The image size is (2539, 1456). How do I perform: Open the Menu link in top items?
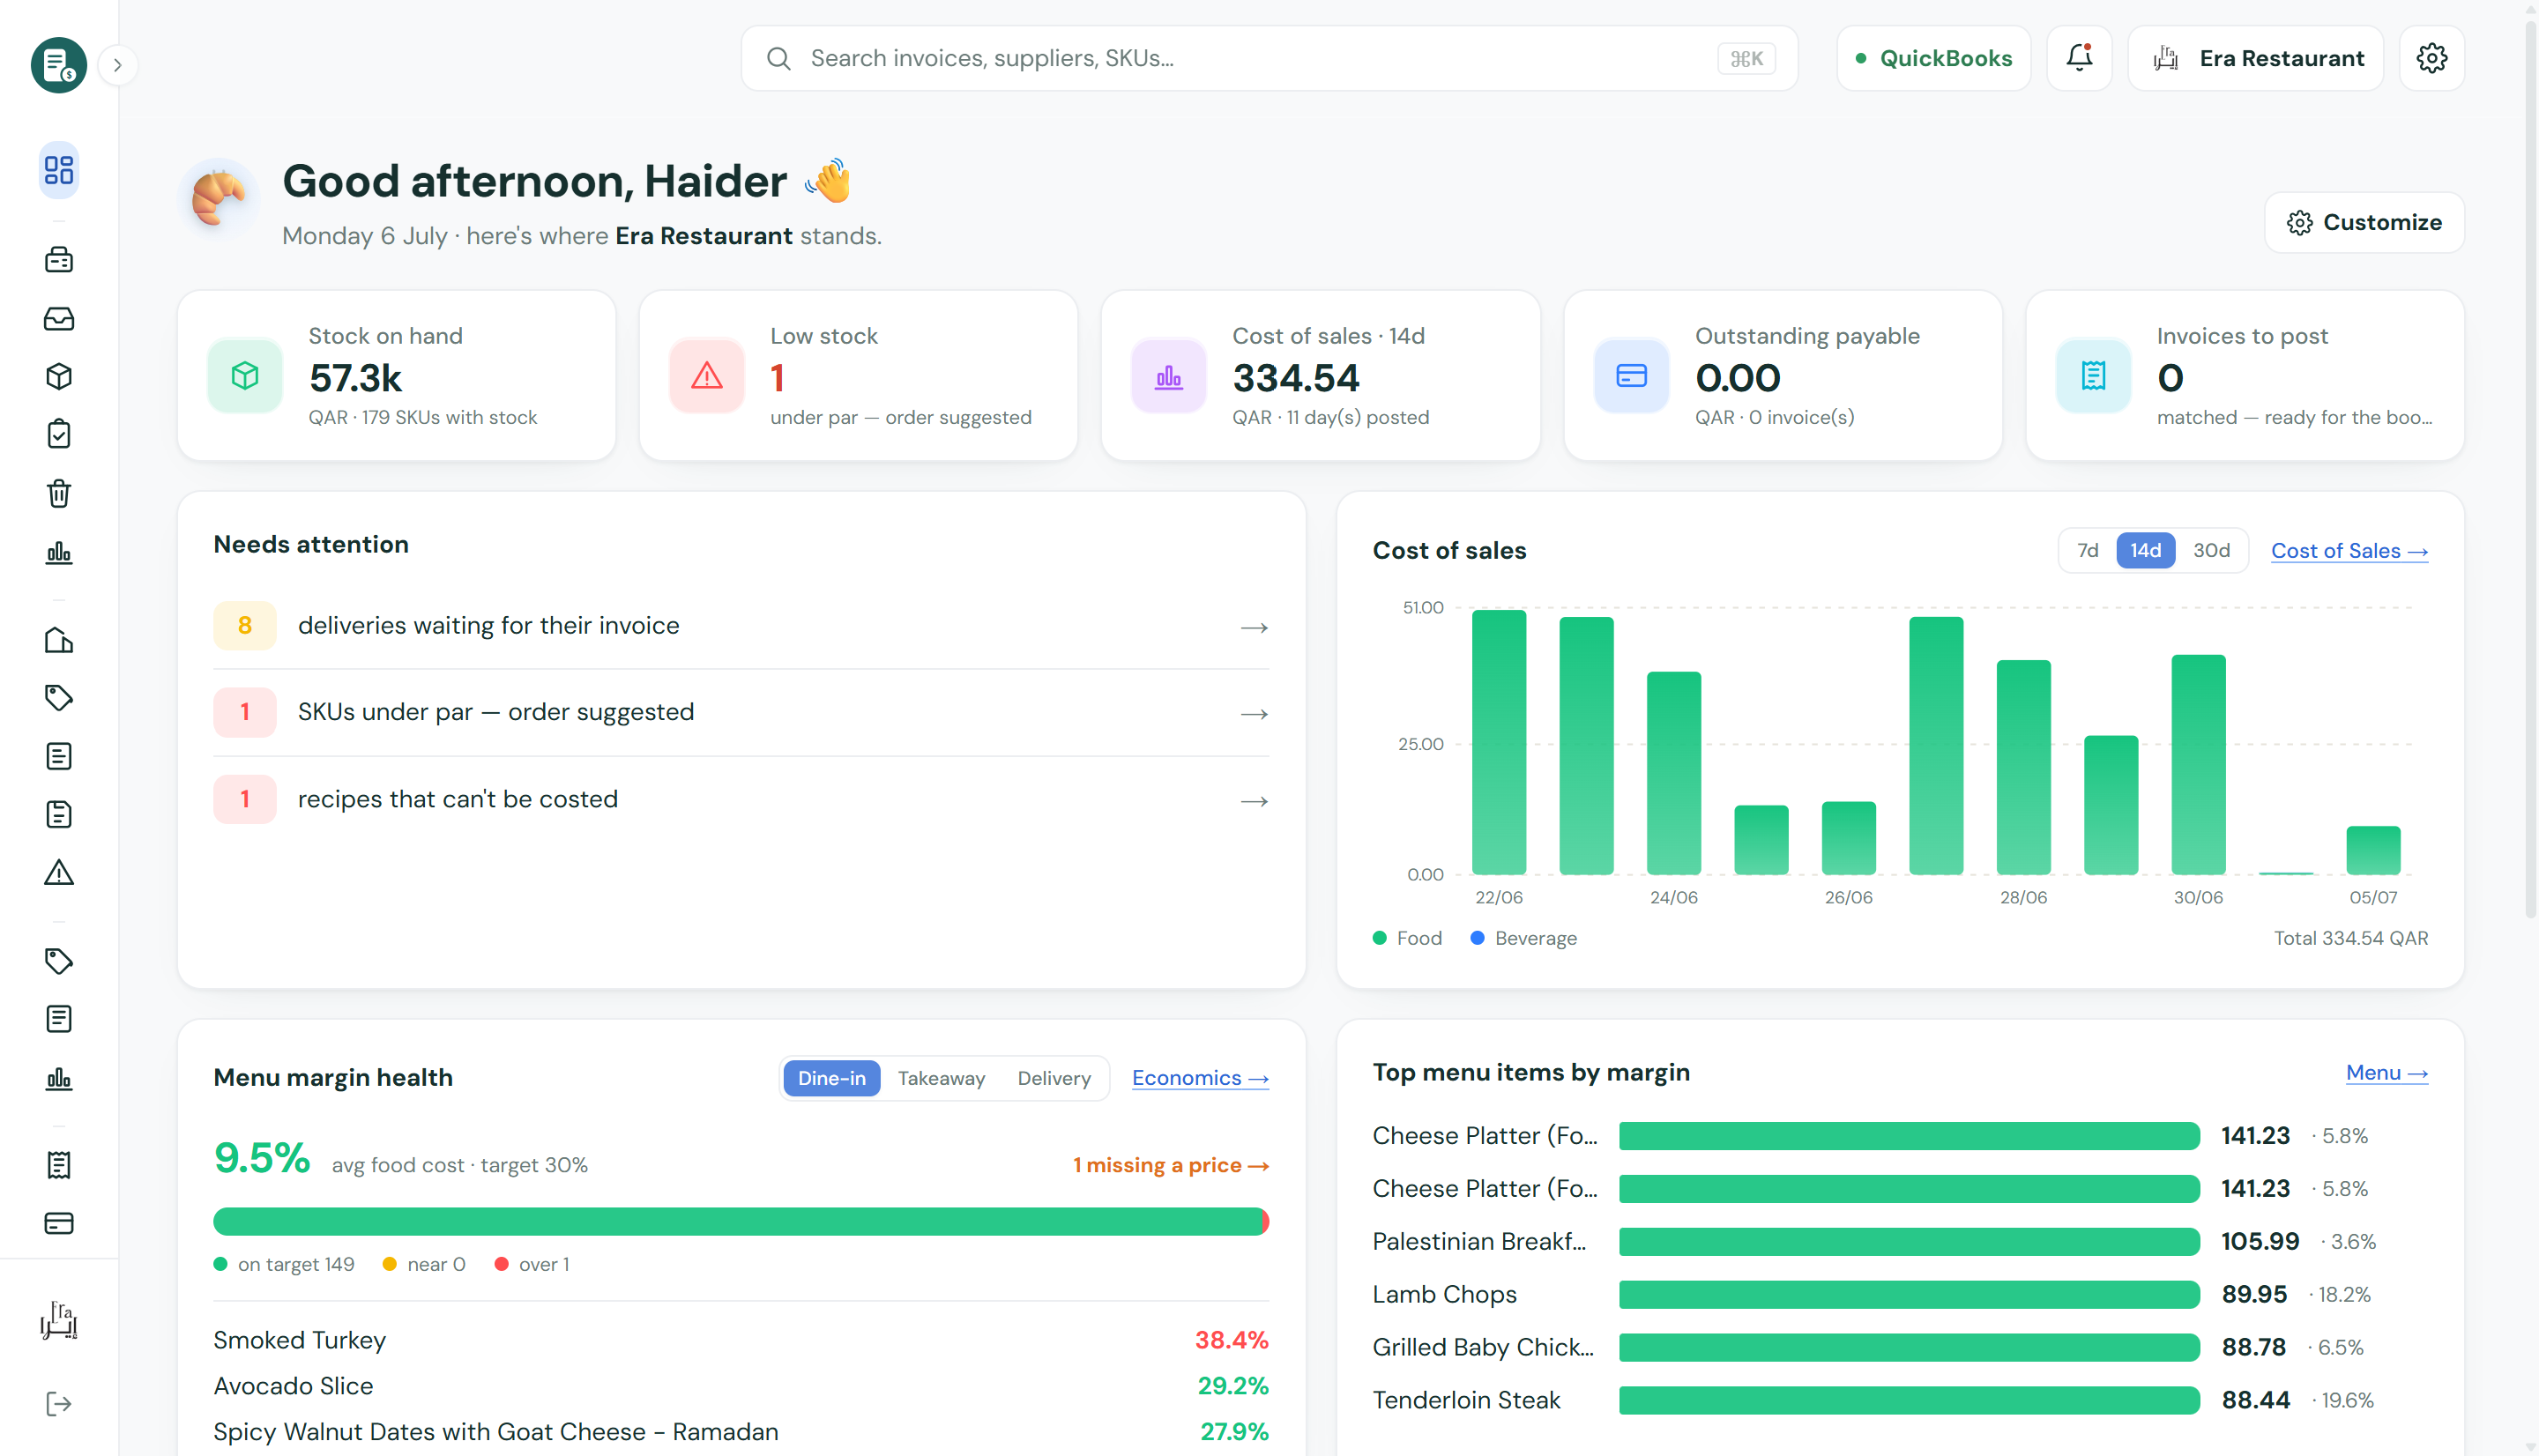pos(2386,1073)
